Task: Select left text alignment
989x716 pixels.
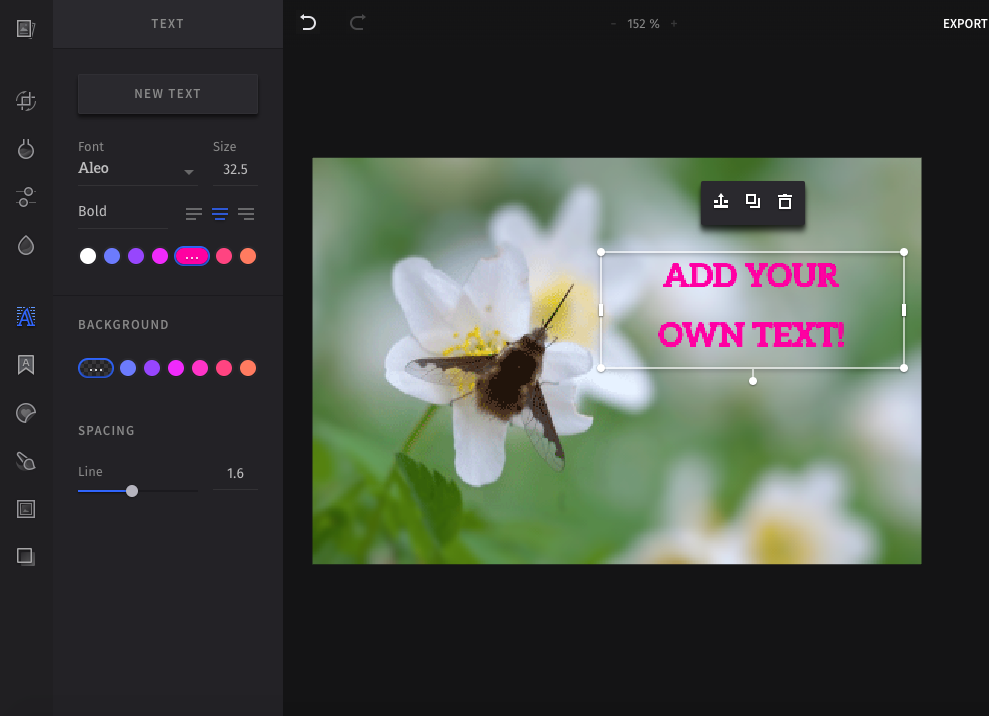Action: [192, 213]
